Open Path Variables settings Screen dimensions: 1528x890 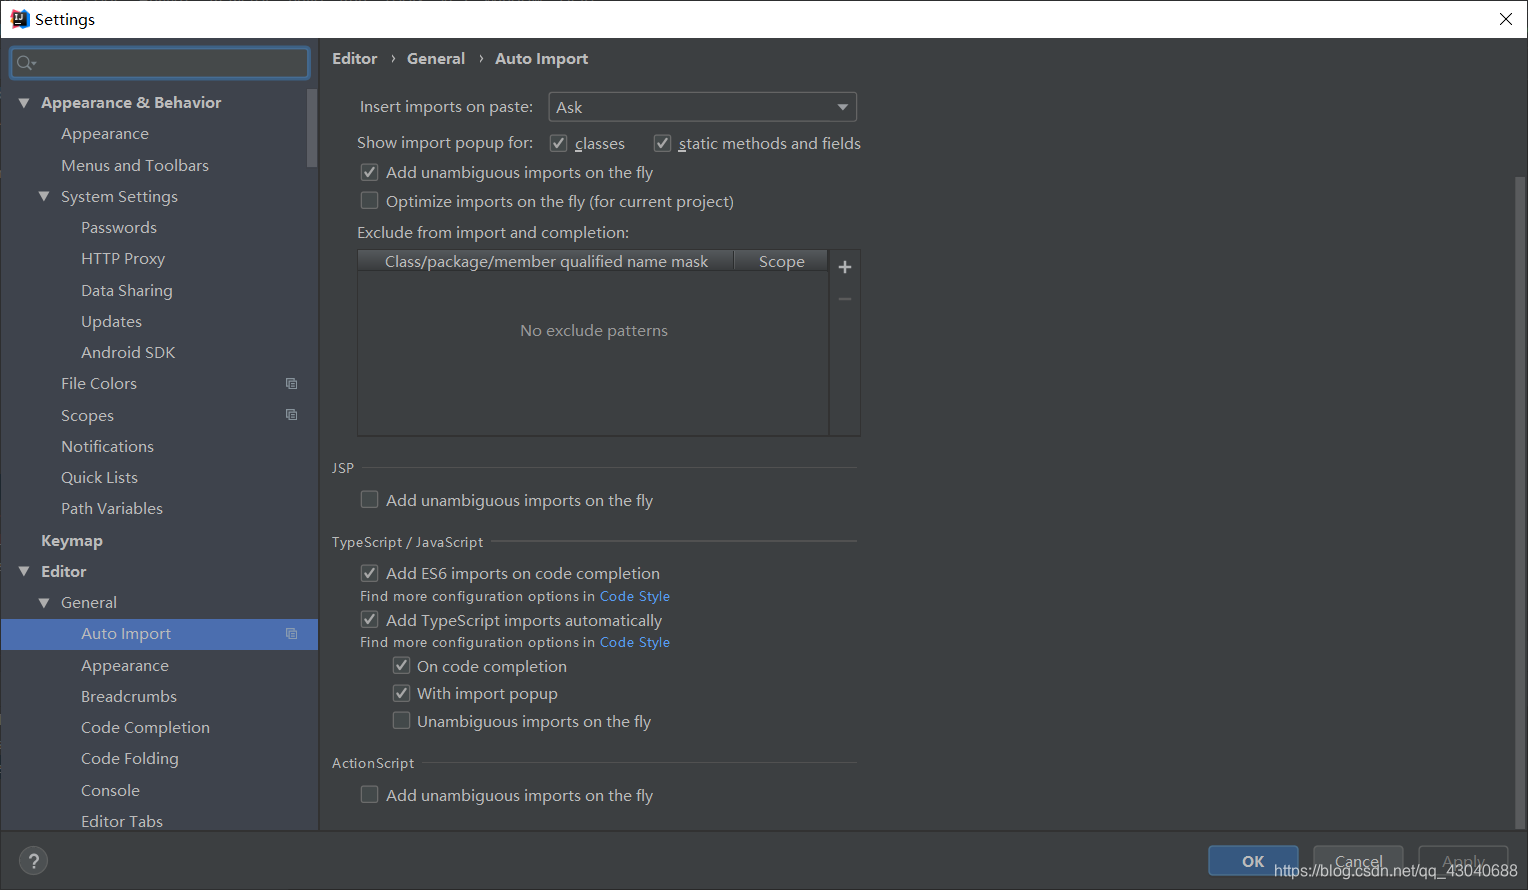(112, 508)
